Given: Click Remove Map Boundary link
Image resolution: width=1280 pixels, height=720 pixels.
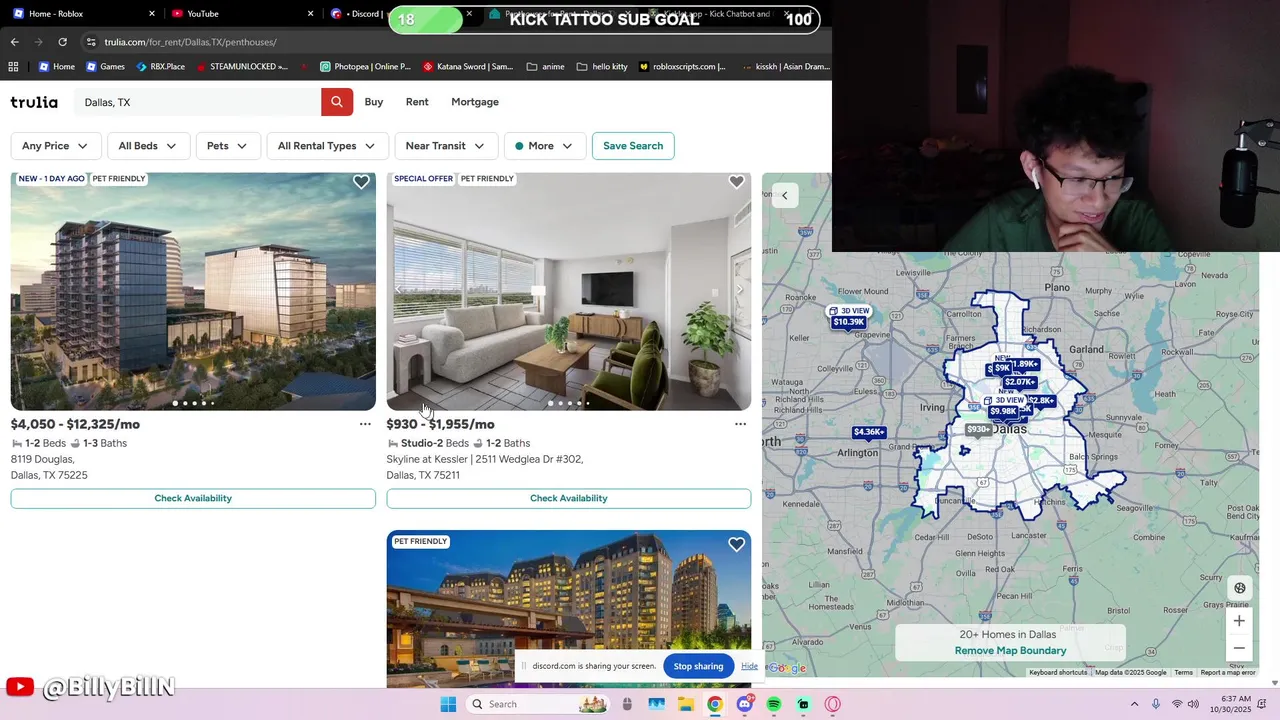Looking at the screenshot, I should (1010, 651).
